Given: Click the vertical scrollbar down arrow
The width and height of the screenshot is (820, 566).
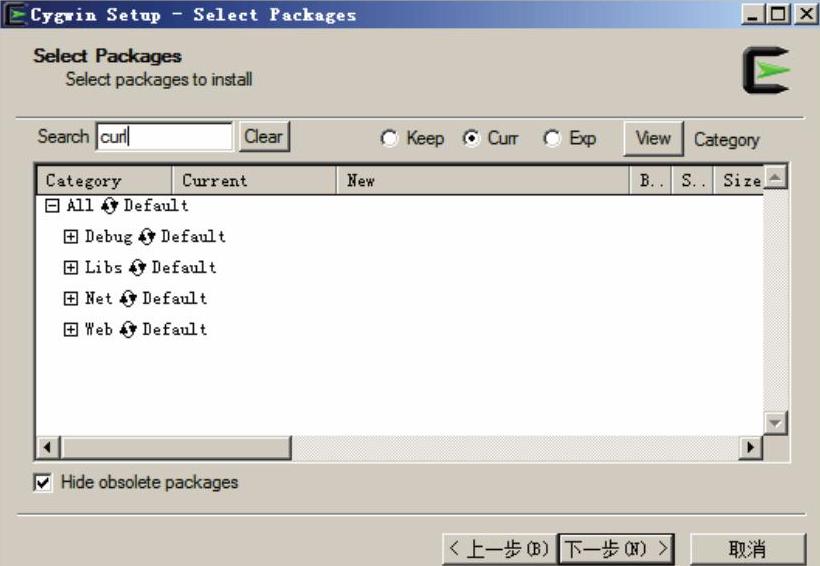Looking at the screenshot, I should pos(775,423).
